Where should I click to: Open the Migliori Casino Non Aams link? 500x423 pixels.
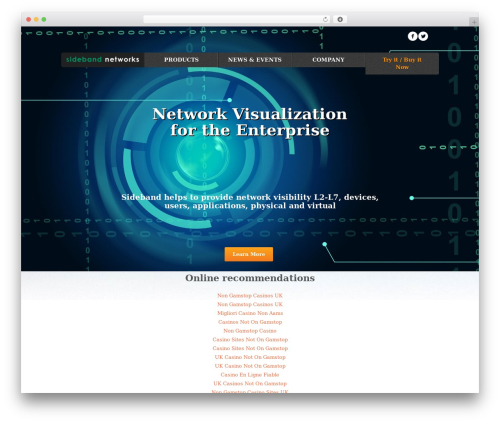point(250,313)
